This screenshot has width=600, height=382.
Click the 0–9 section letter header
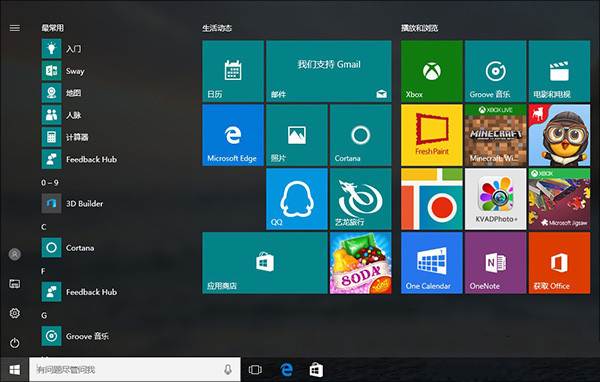pos(50,183)
